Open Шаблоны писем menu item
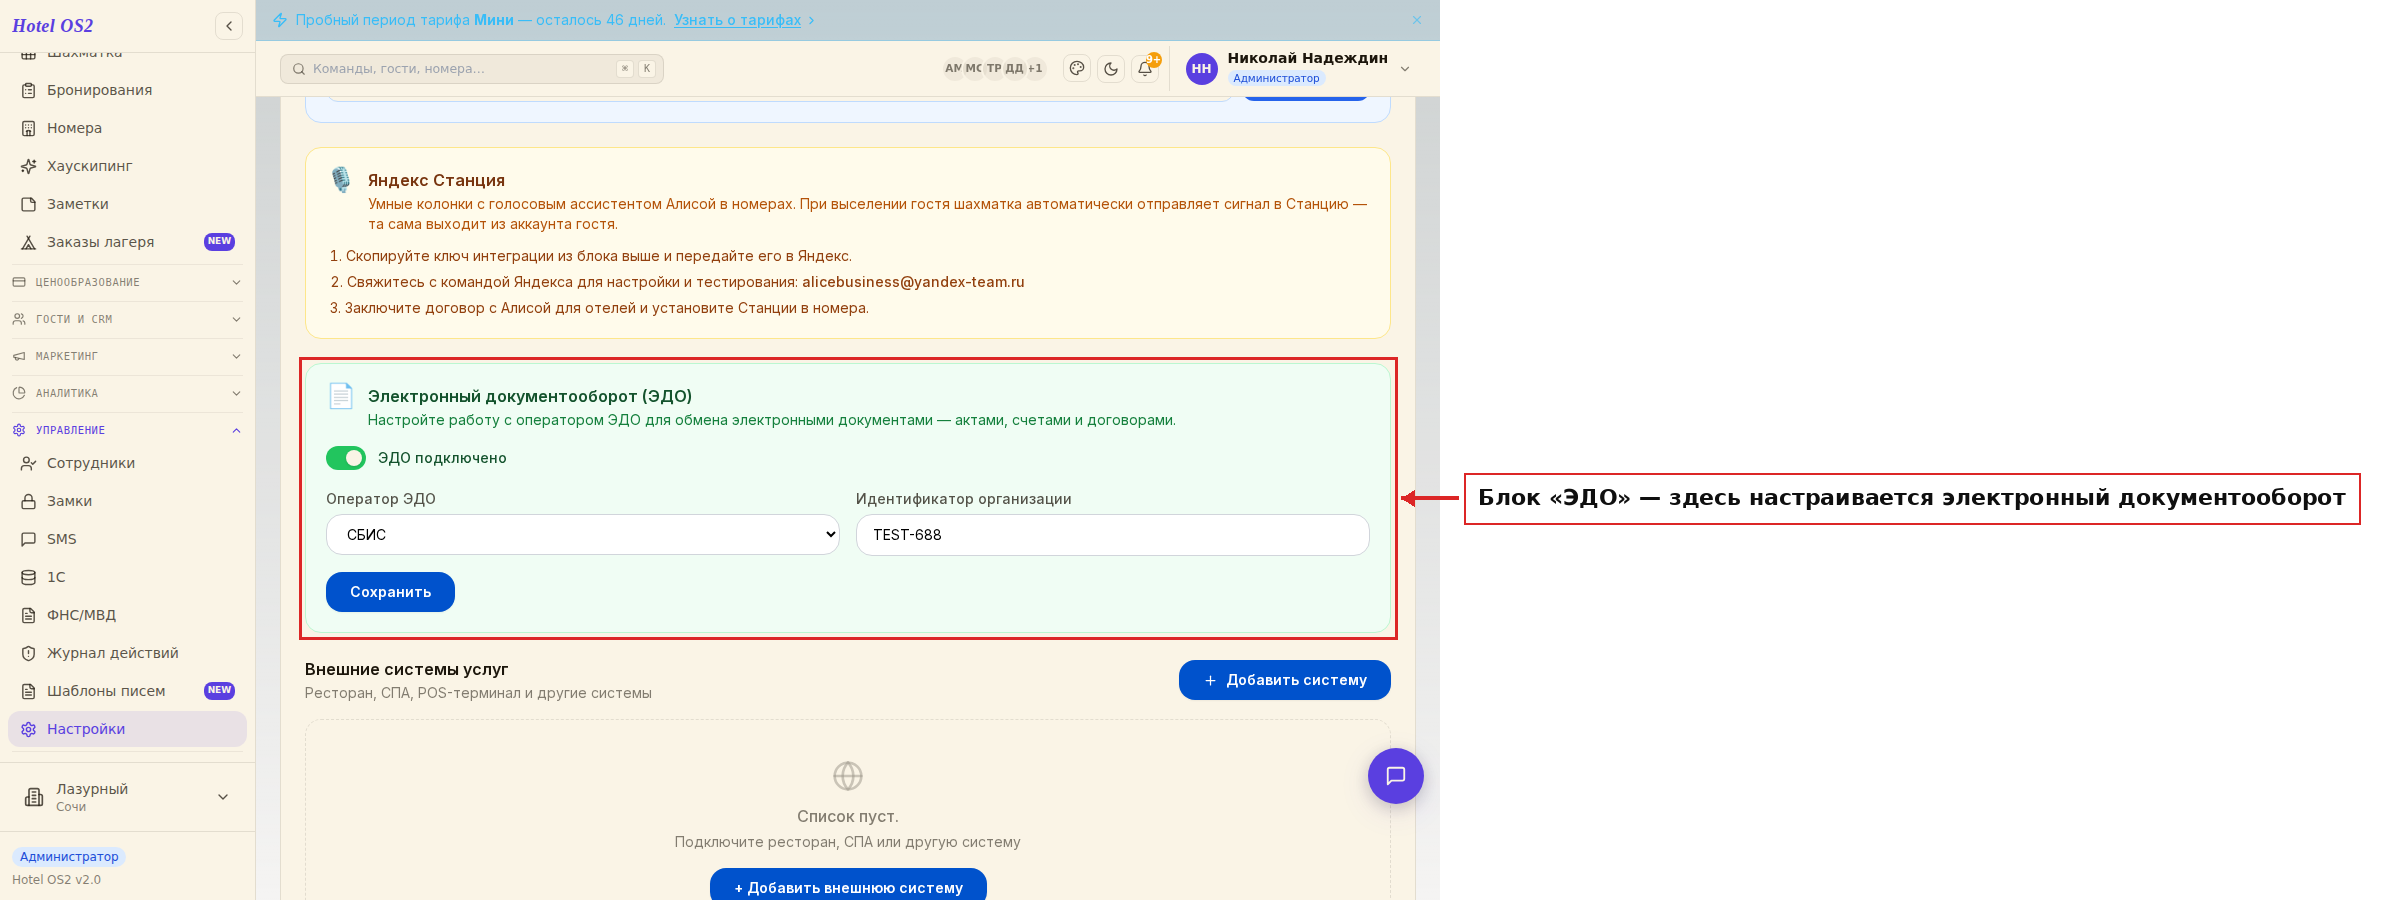2384x900 pixels. [x=127, y=691]
